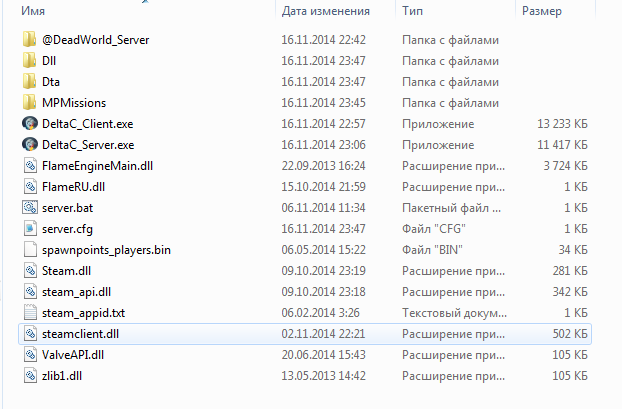This screenshot has height=409, width=622.
Task: Select the MPMissions folder icon
Action: coord(29,103)
